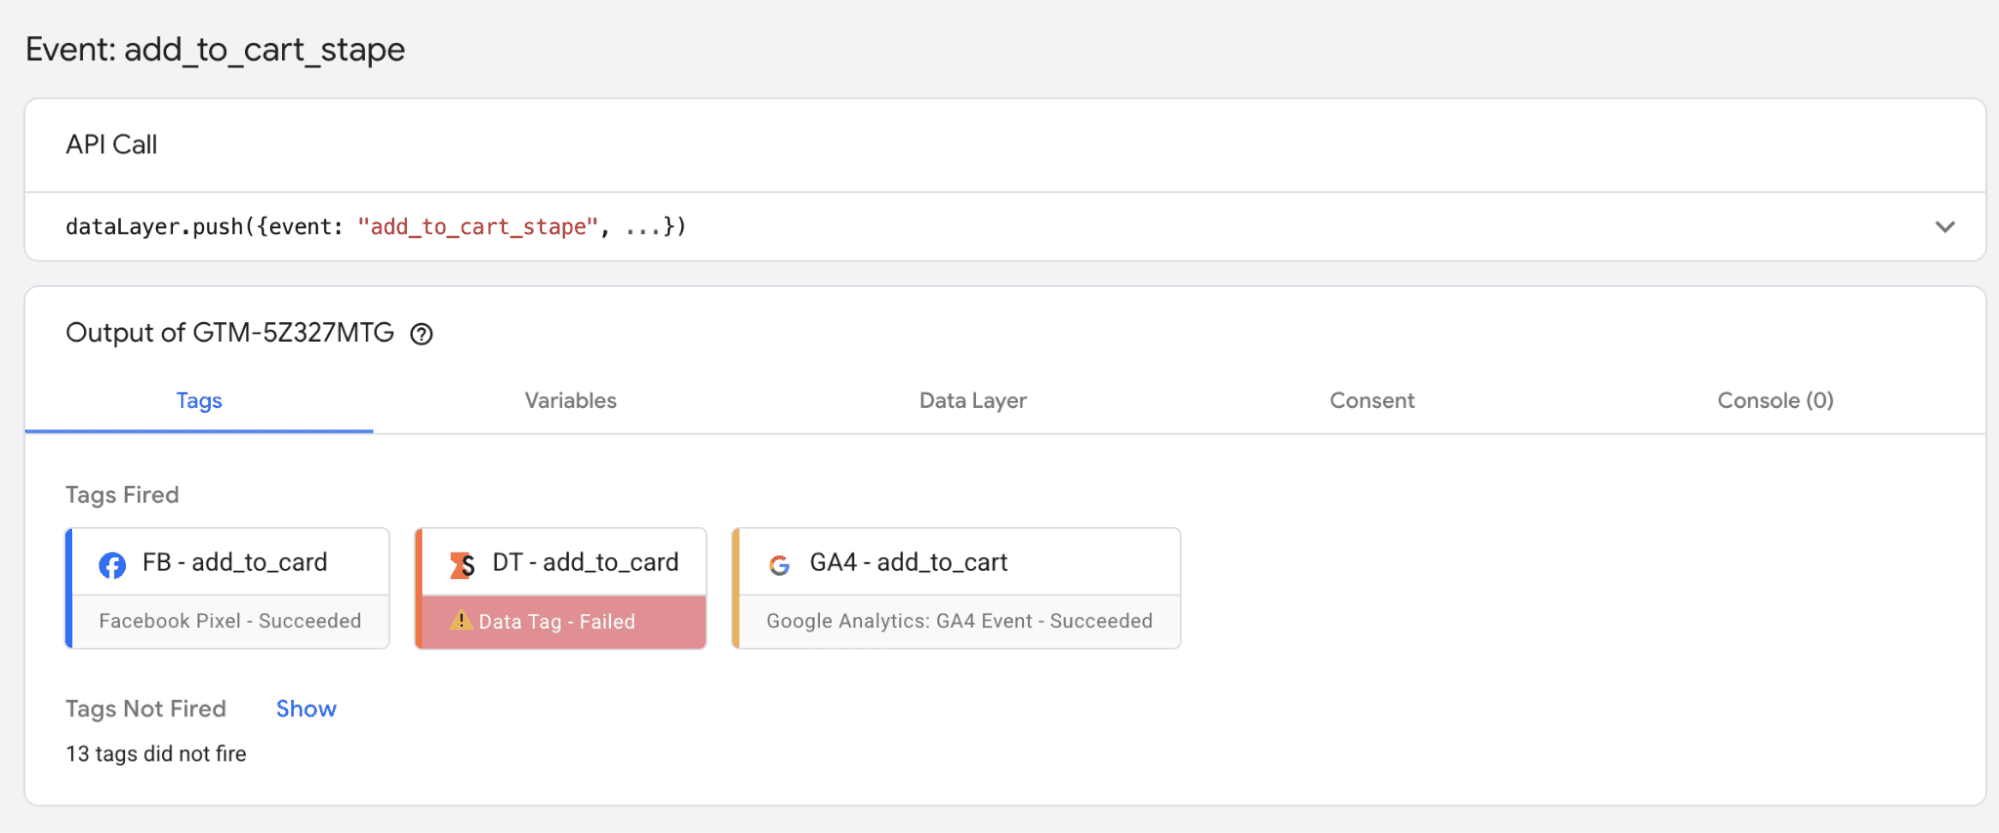1999x833 pixels.
Task: Click the red Data Tag - Failed status
Action: click(x=557, y=622)
